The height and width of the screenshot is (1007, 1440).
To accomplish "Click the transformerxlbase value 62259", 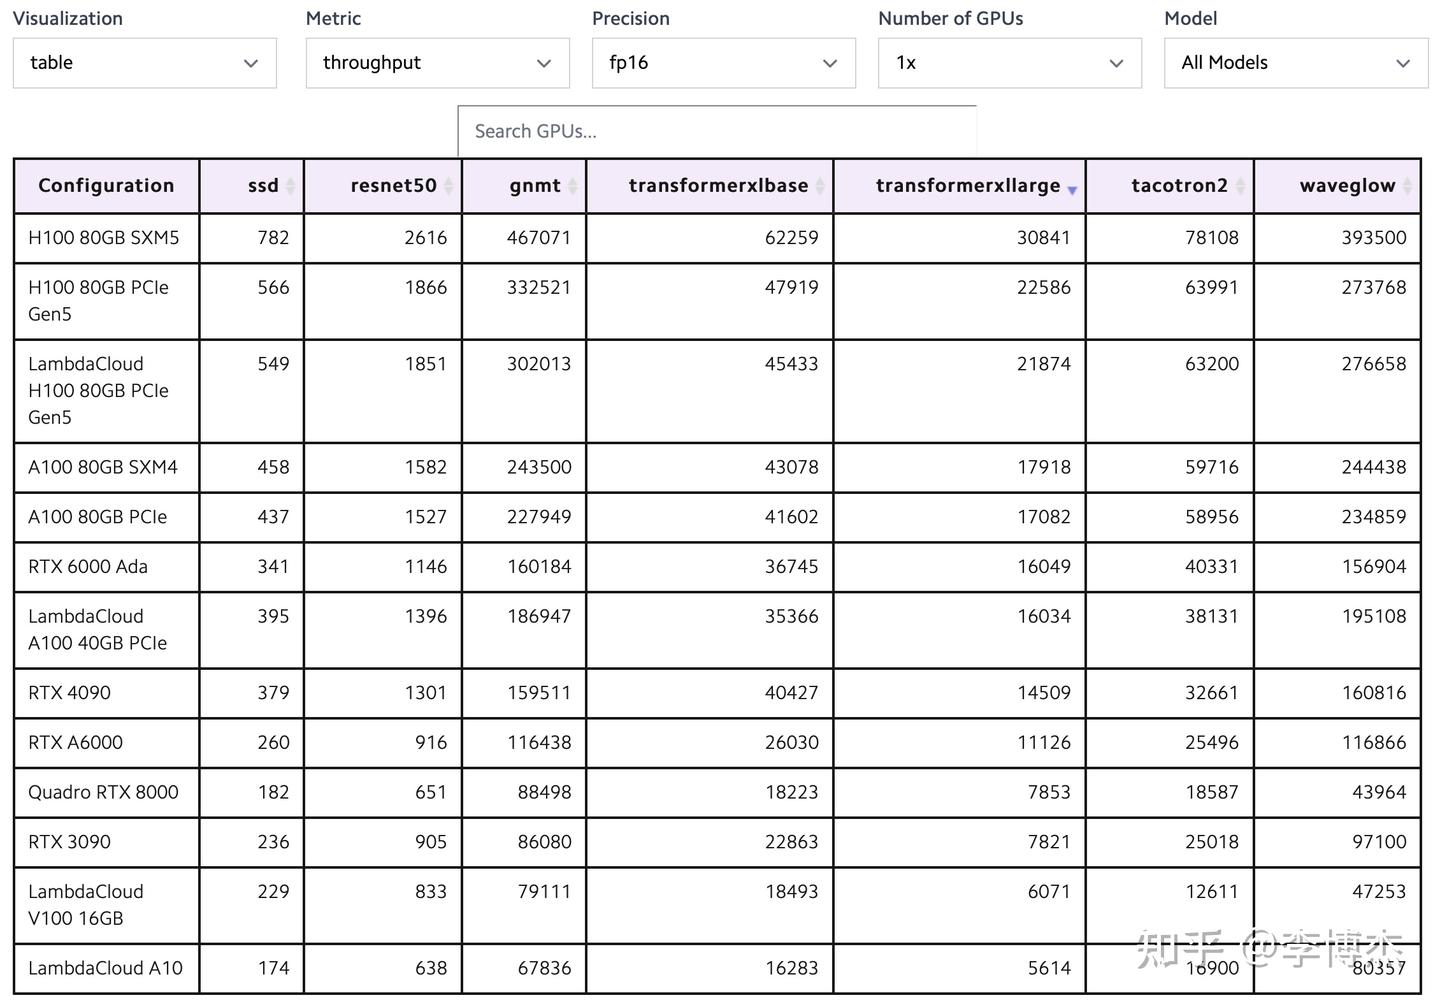I will [791, 238].
